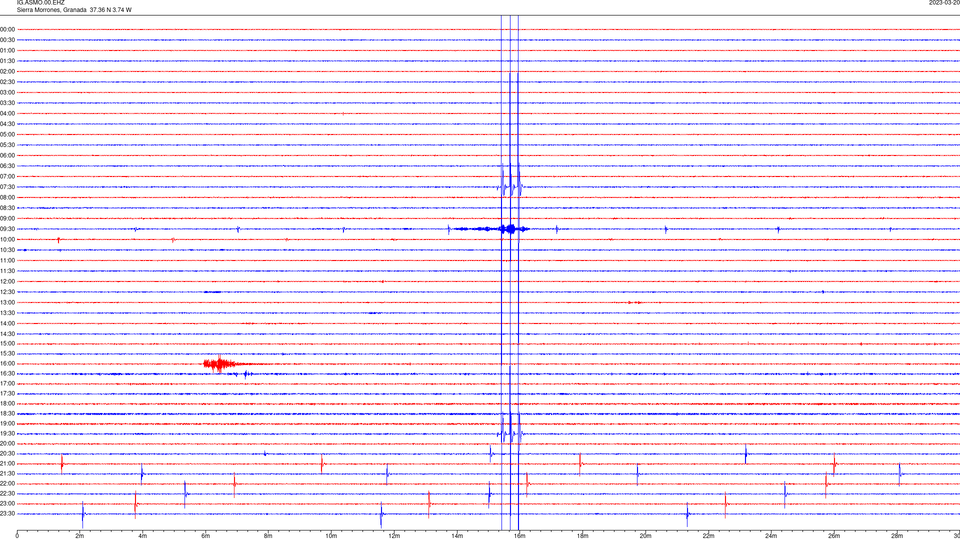Select the 09:00 trace time label
This screenshot has height=540, width=960.
point(7,219)
